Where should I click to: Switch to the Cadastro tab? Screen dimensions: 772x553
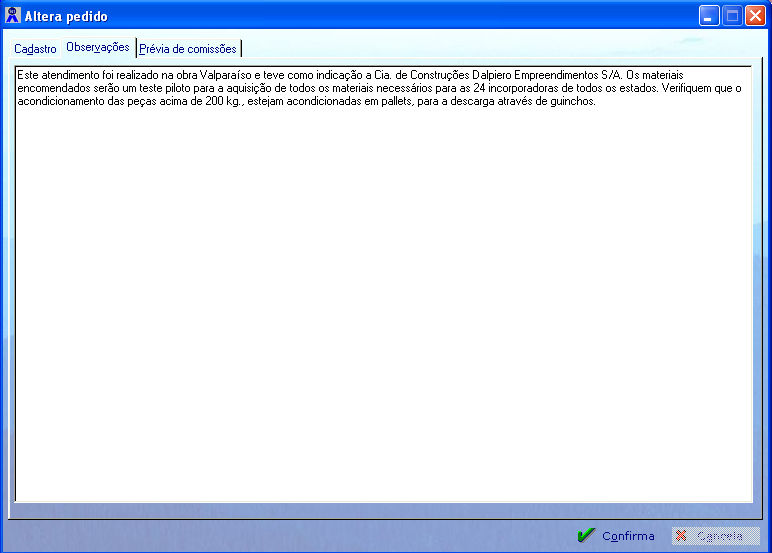[x=35, y=49]
